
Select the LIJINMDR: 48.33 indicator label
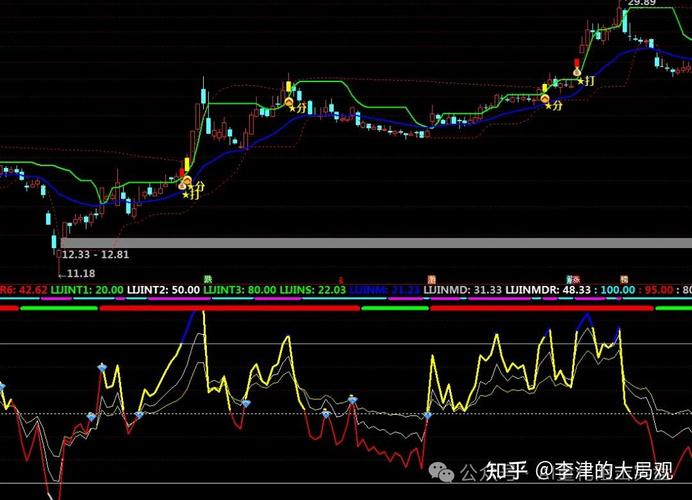click(548, 290)
